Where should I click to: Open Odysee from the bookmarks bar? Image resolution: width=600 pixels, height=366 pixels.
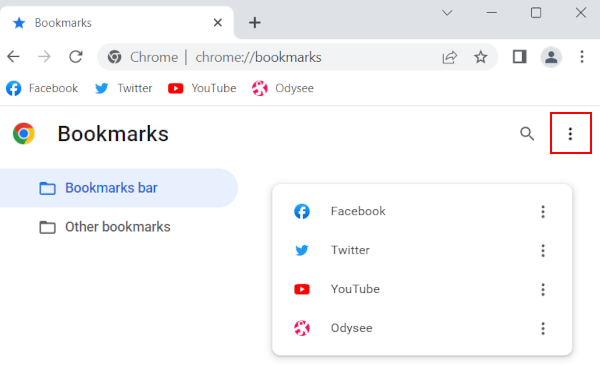pyautogui.click(x=283, y=88)
